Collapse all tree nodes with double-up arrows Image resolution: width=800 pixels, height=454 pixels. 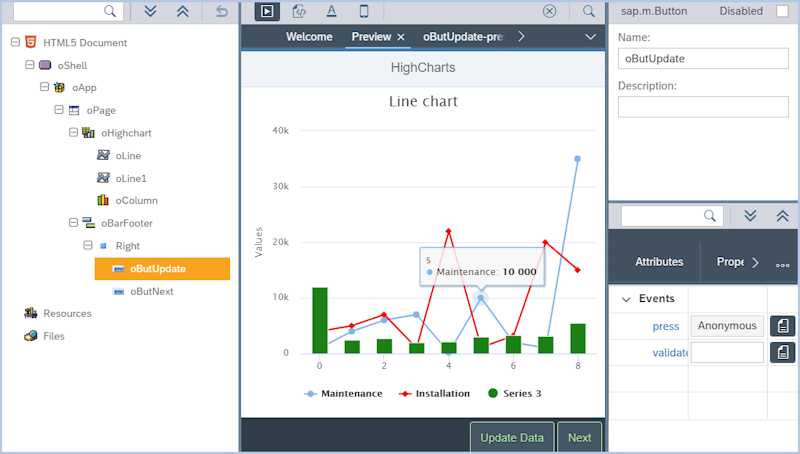click(x=183, y=11)
